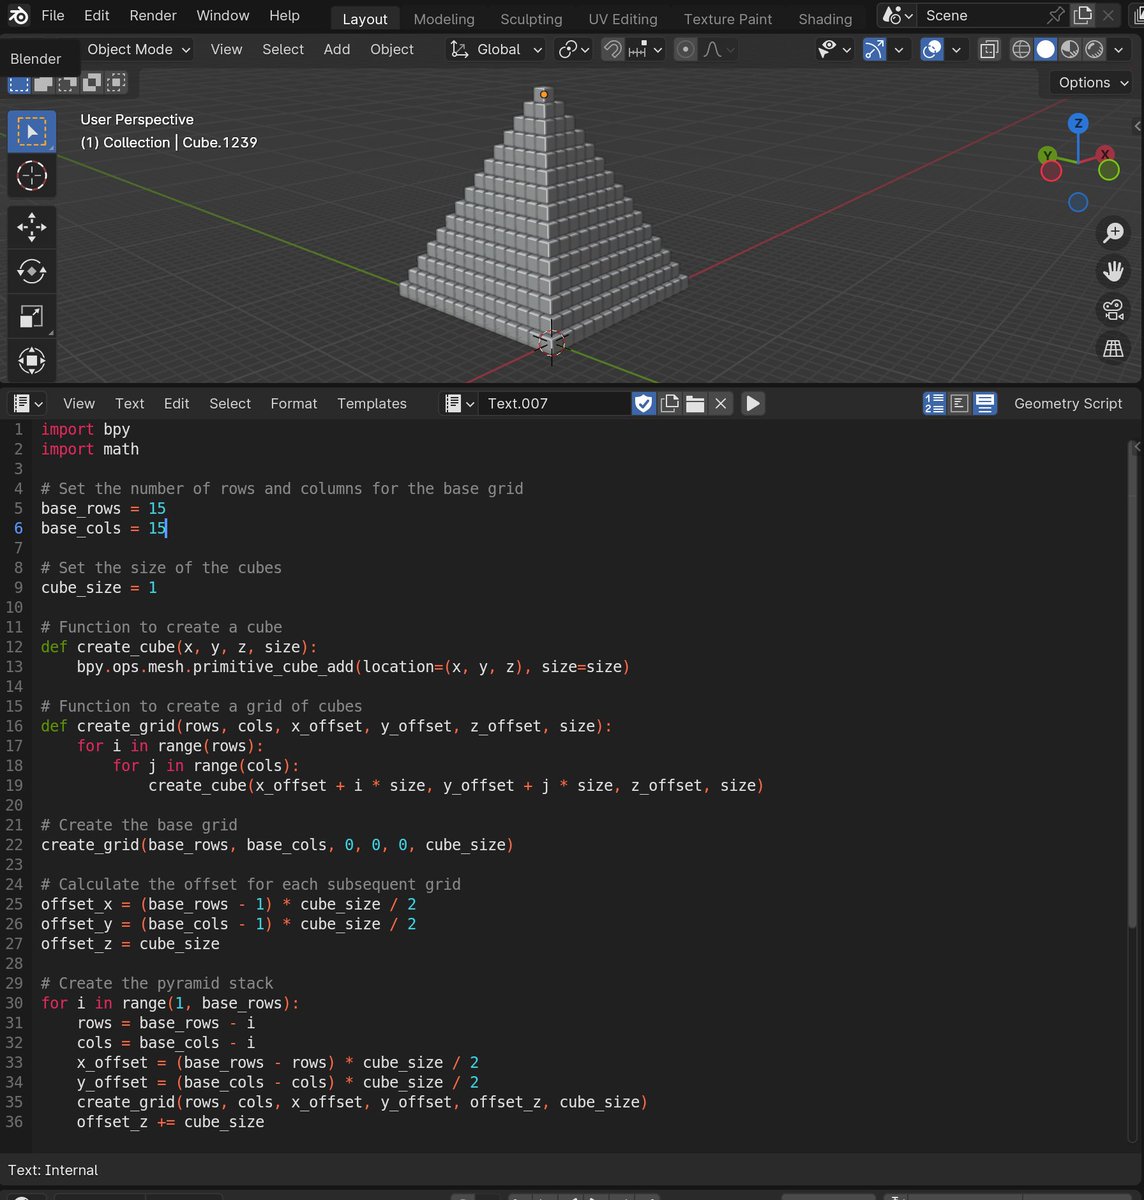Enable snapping with the magnet icon
The image size is (1144, 1200).
pos(612,49)
